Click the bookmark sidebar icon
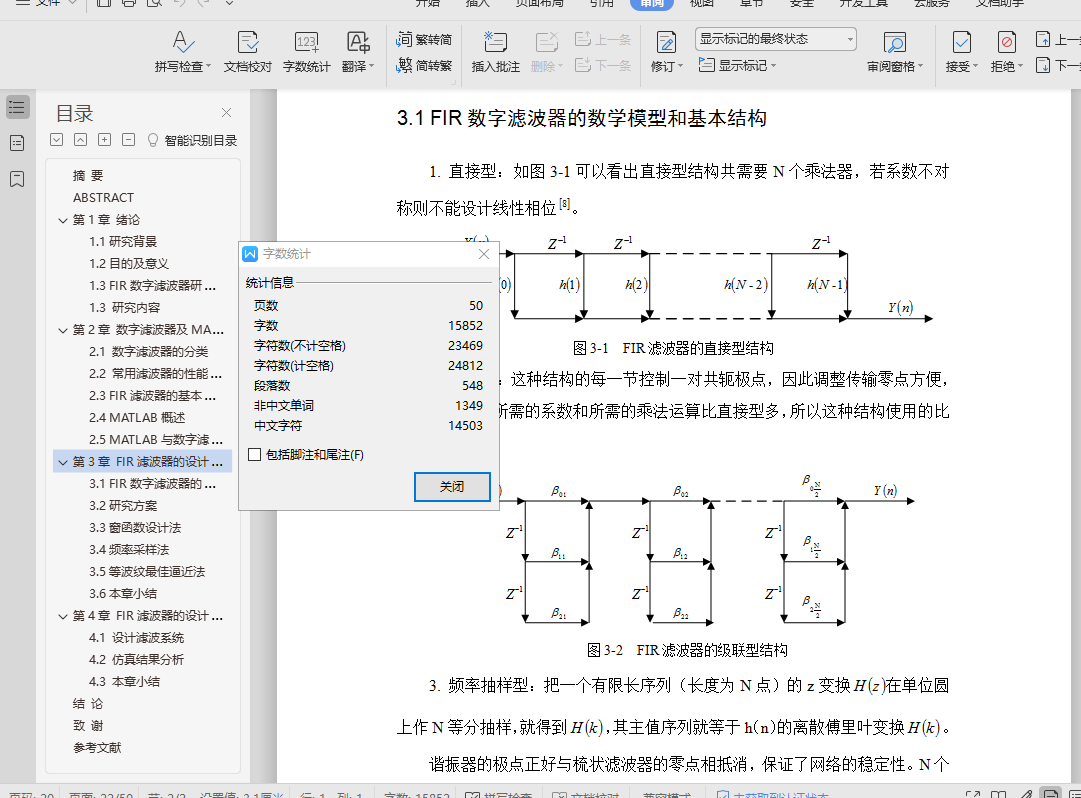Image resolution: width=1081 pixels, height=798 pixels. tap(17, 179)
